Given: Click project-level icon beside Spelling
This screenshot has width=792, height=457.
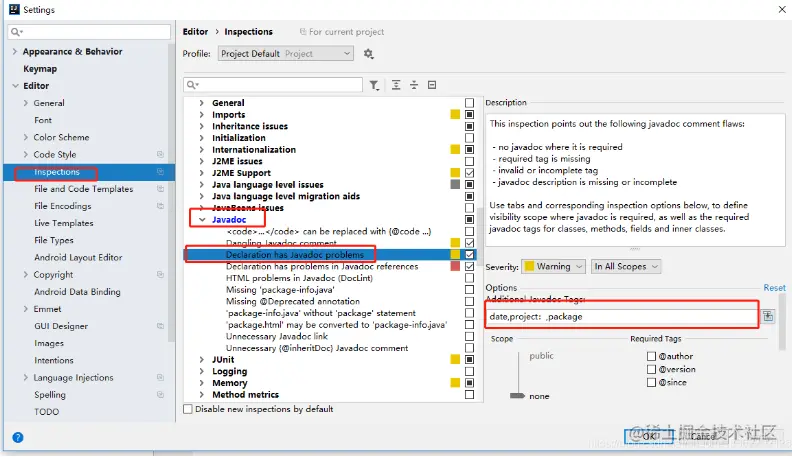Looking at the screenshot, I should click(x=160, y=395).
